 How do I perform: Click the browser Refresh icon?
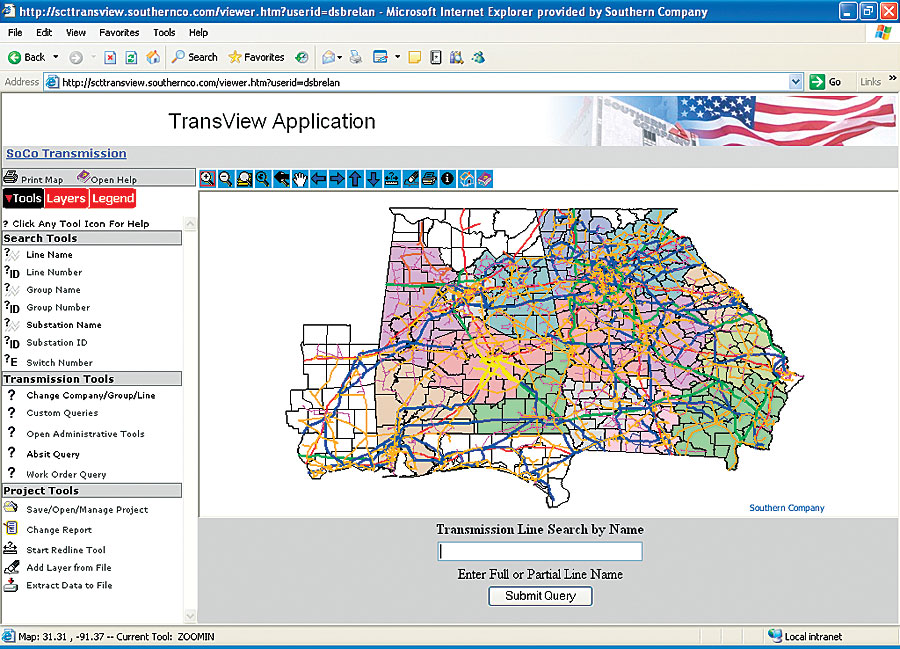[131, 57]
